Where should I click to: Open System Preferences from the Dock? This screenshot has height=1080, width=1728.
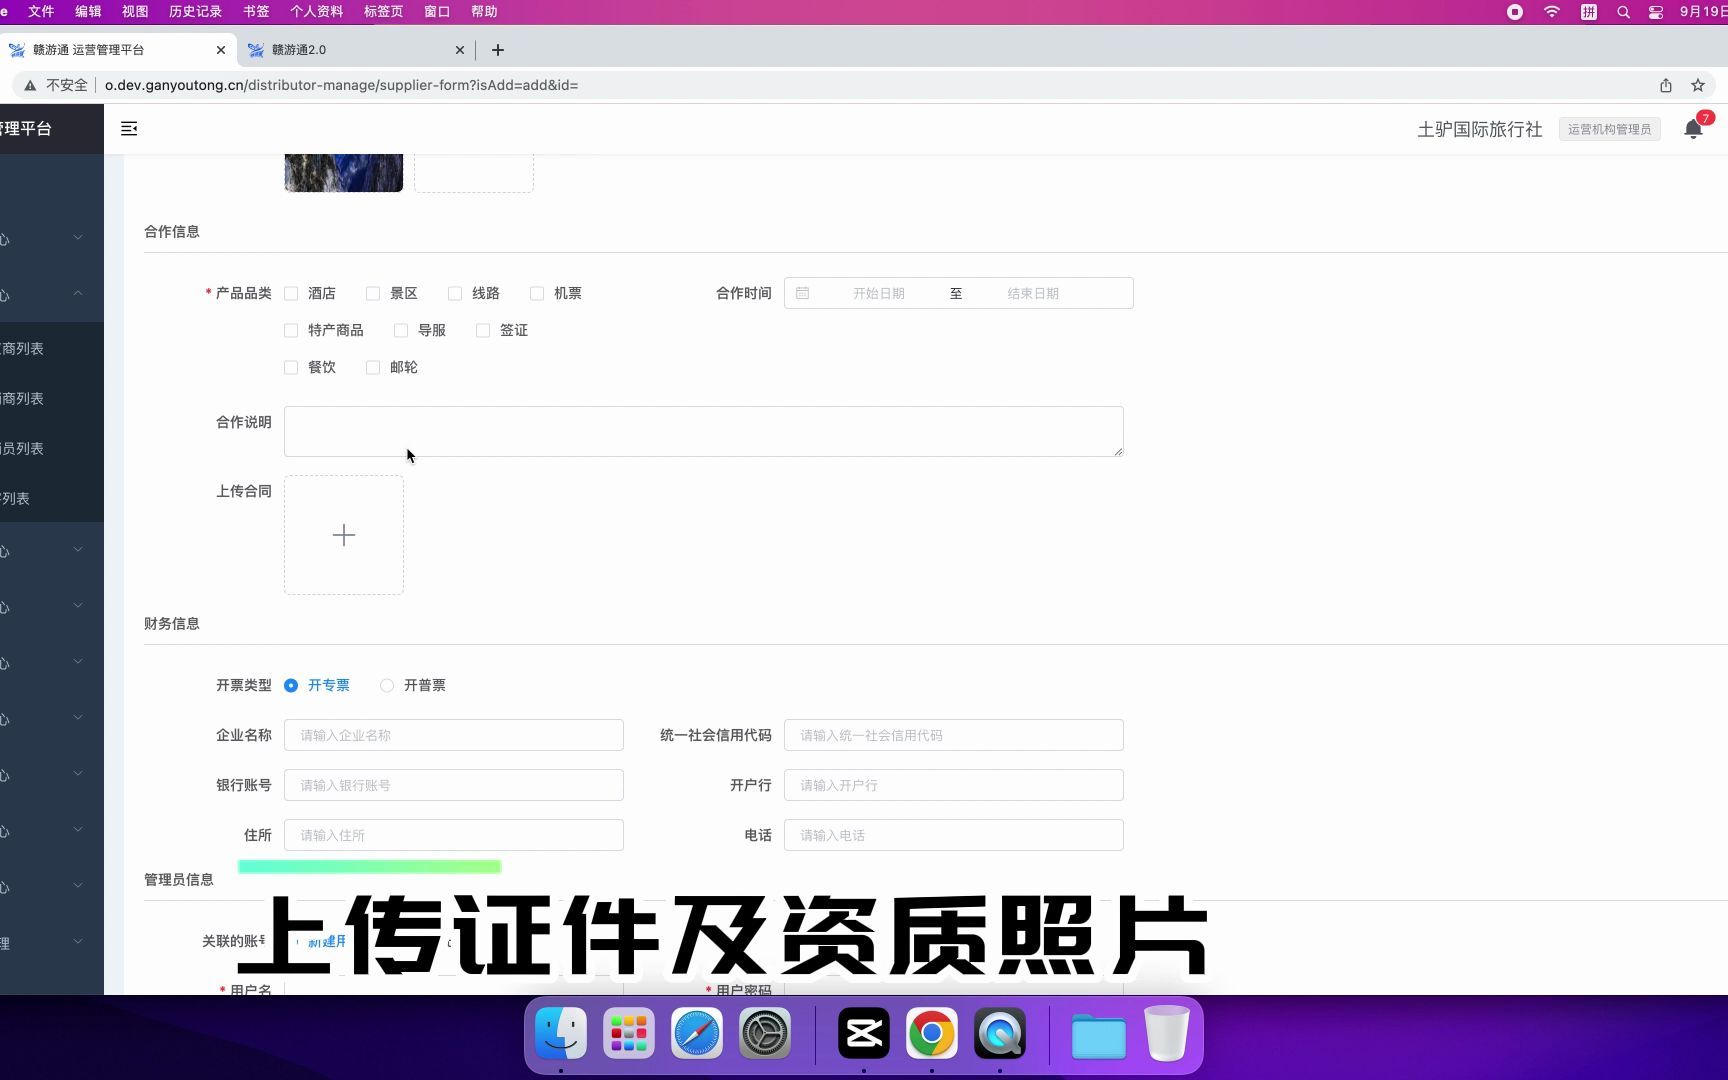pyautogui.click(x=765, y=1033)
